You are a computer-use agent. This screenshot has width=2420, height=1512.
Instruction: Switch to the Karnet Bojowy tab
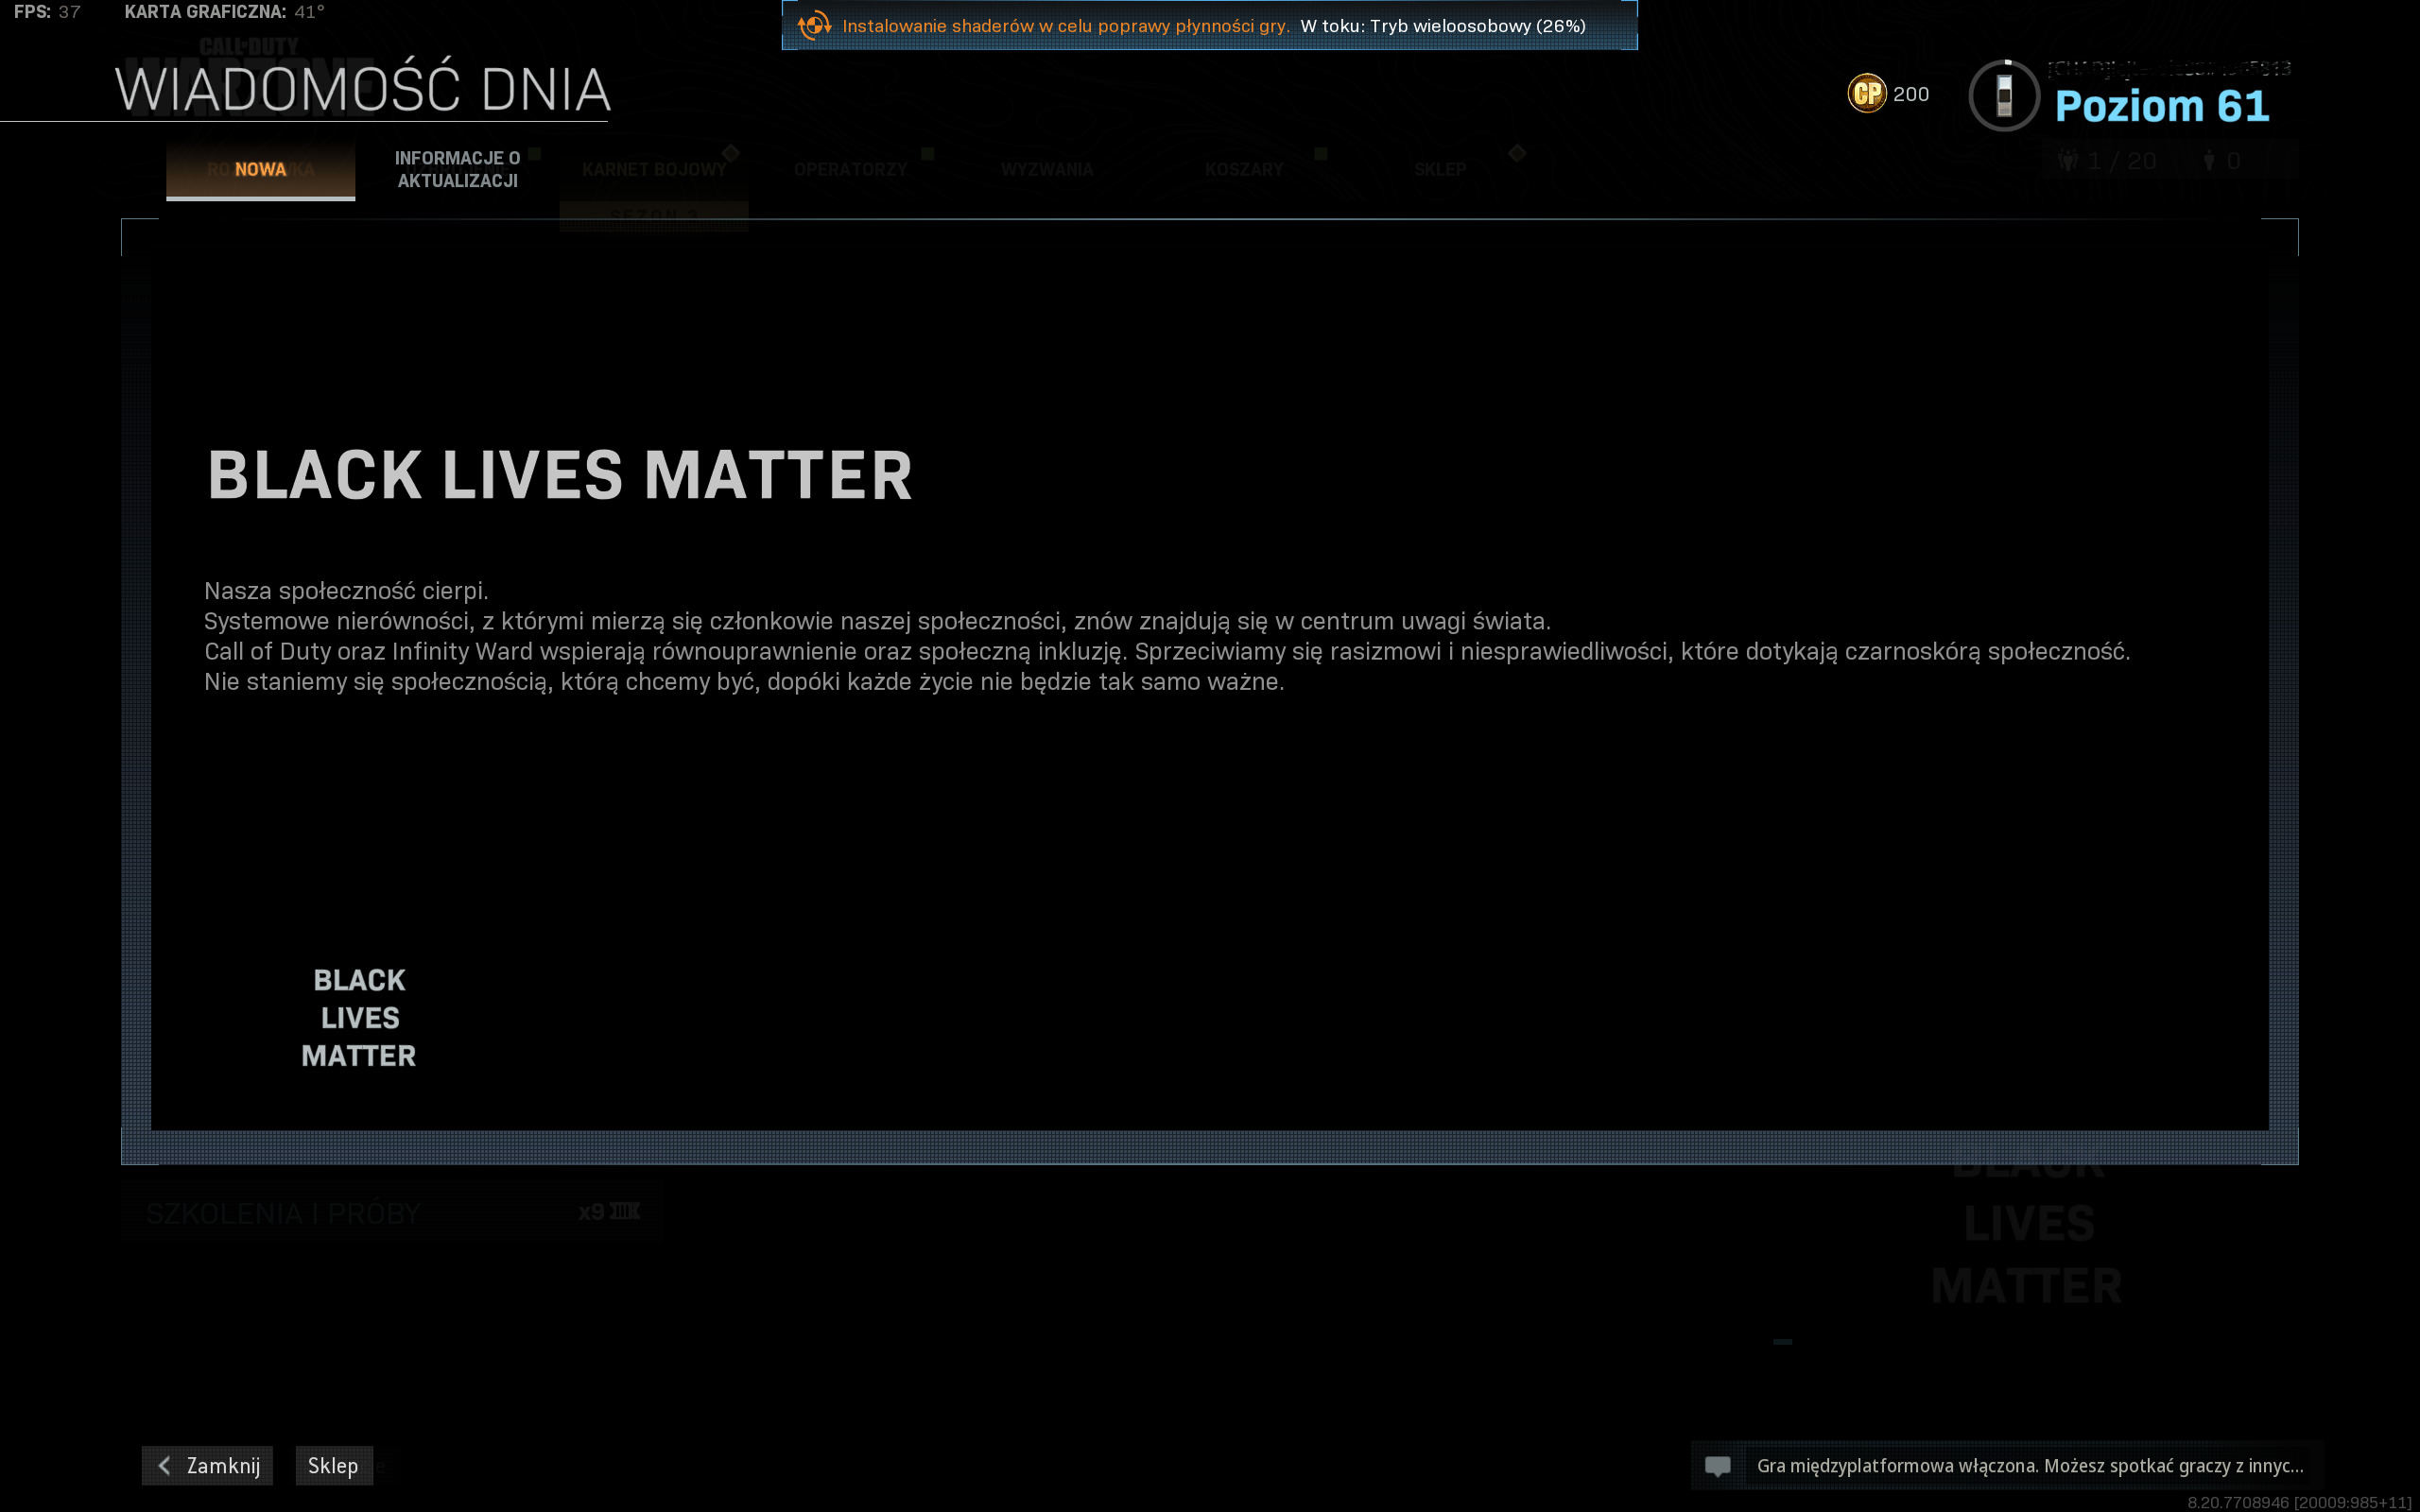tap(654, 170)
